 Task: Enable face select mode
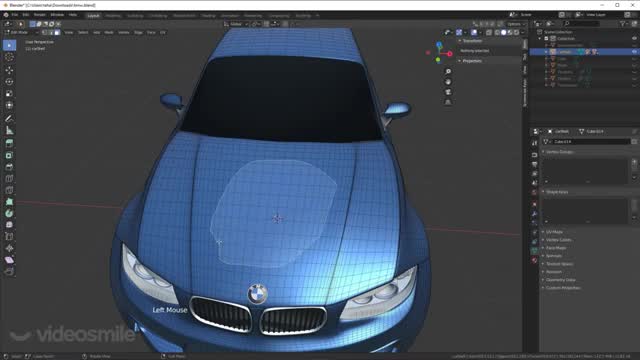click(57, 32)
